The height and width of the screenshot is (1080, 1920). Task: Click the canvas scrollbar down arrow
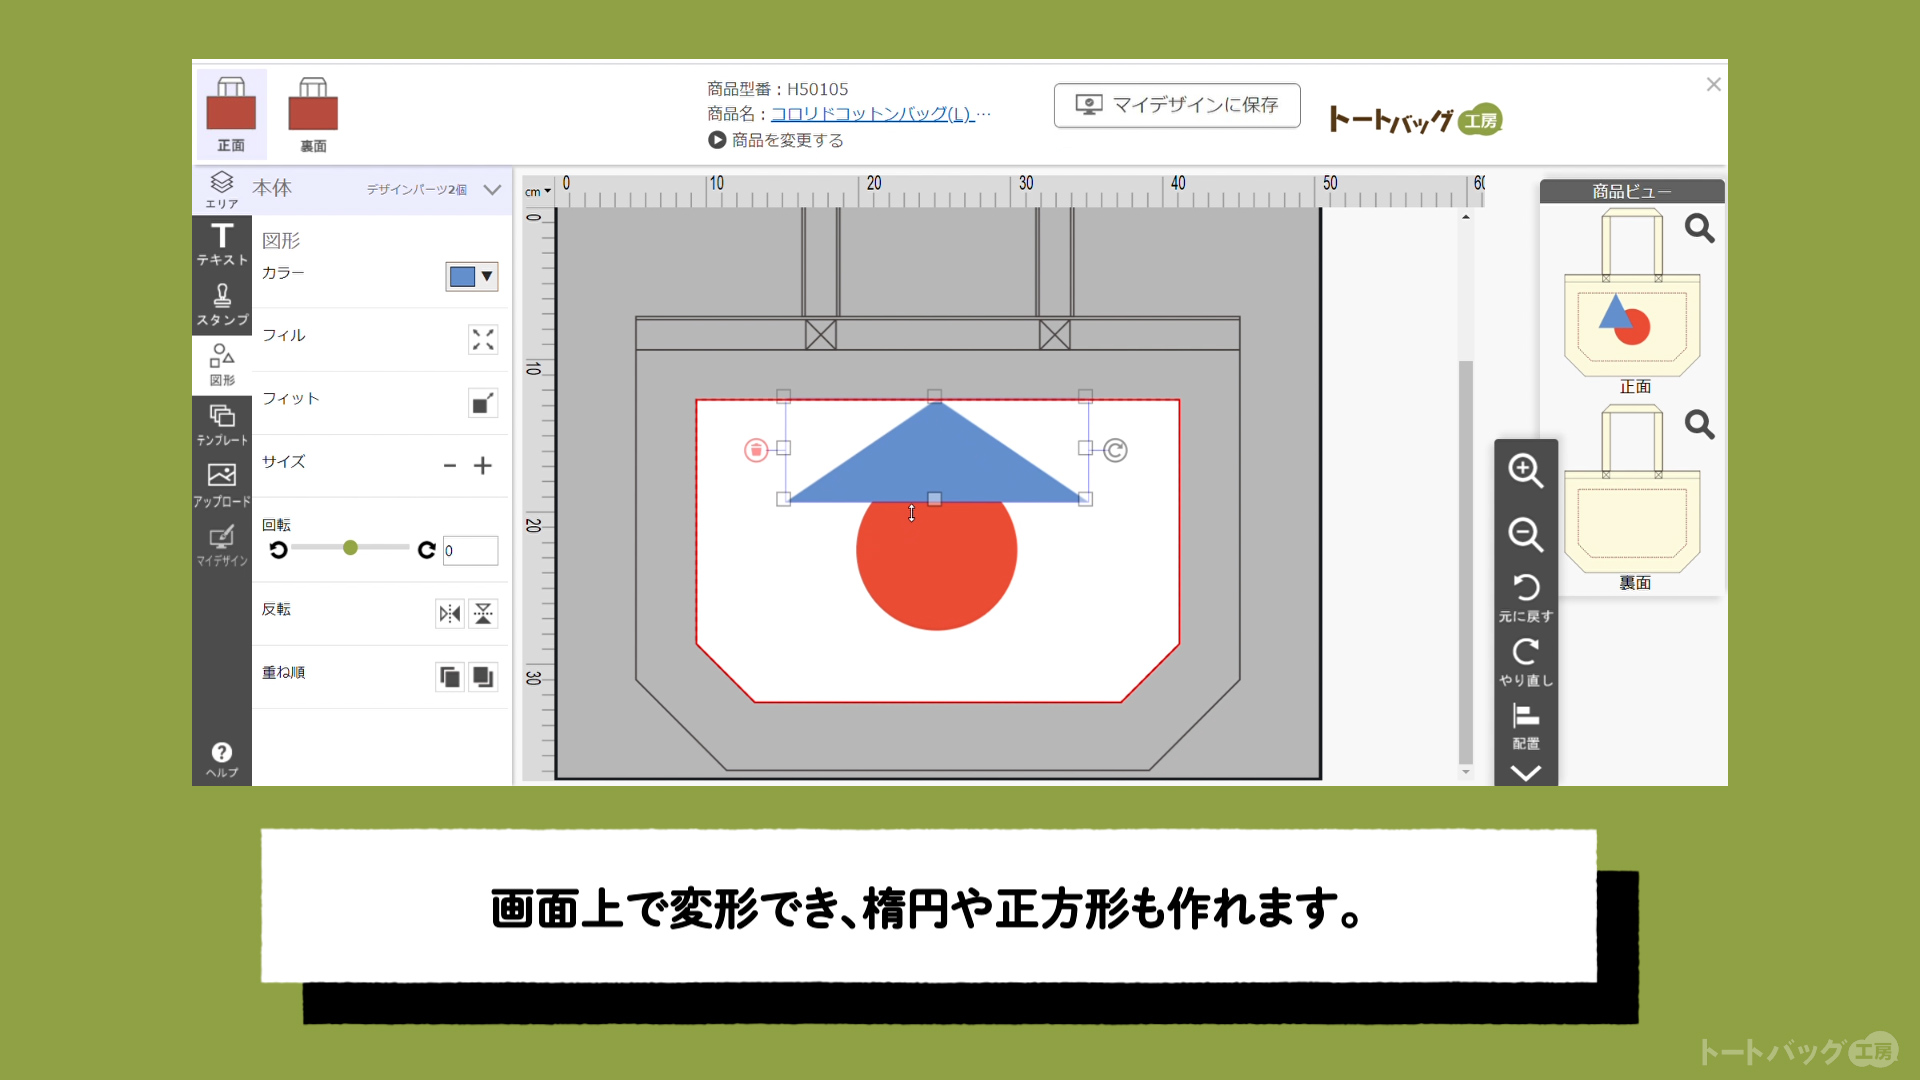coord(1466,772)
